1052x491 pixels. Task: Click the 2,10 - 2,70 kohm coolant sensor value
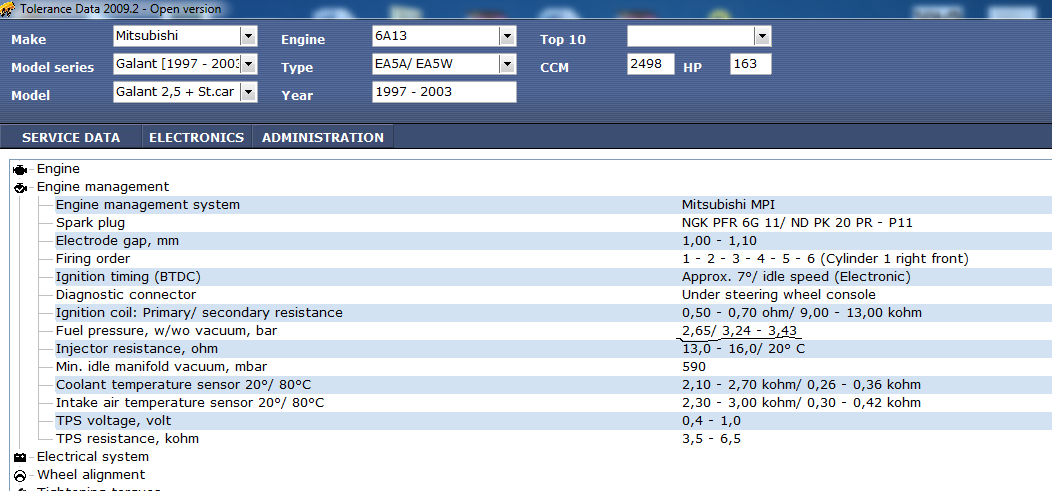tap(801, 385)
